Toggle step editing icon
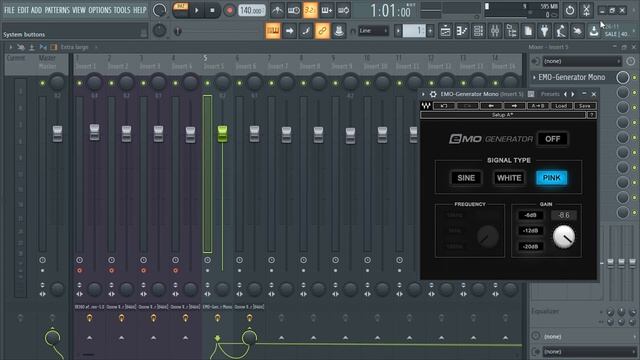This screenshot has width=640, height=360. pos(306,31)
